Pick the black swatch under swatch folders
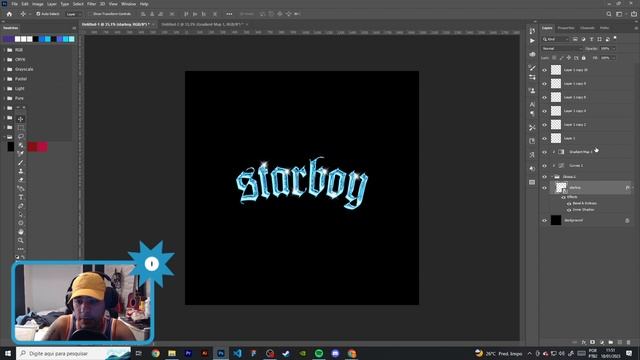The image size is (640, 360). [x=11, y=147]
